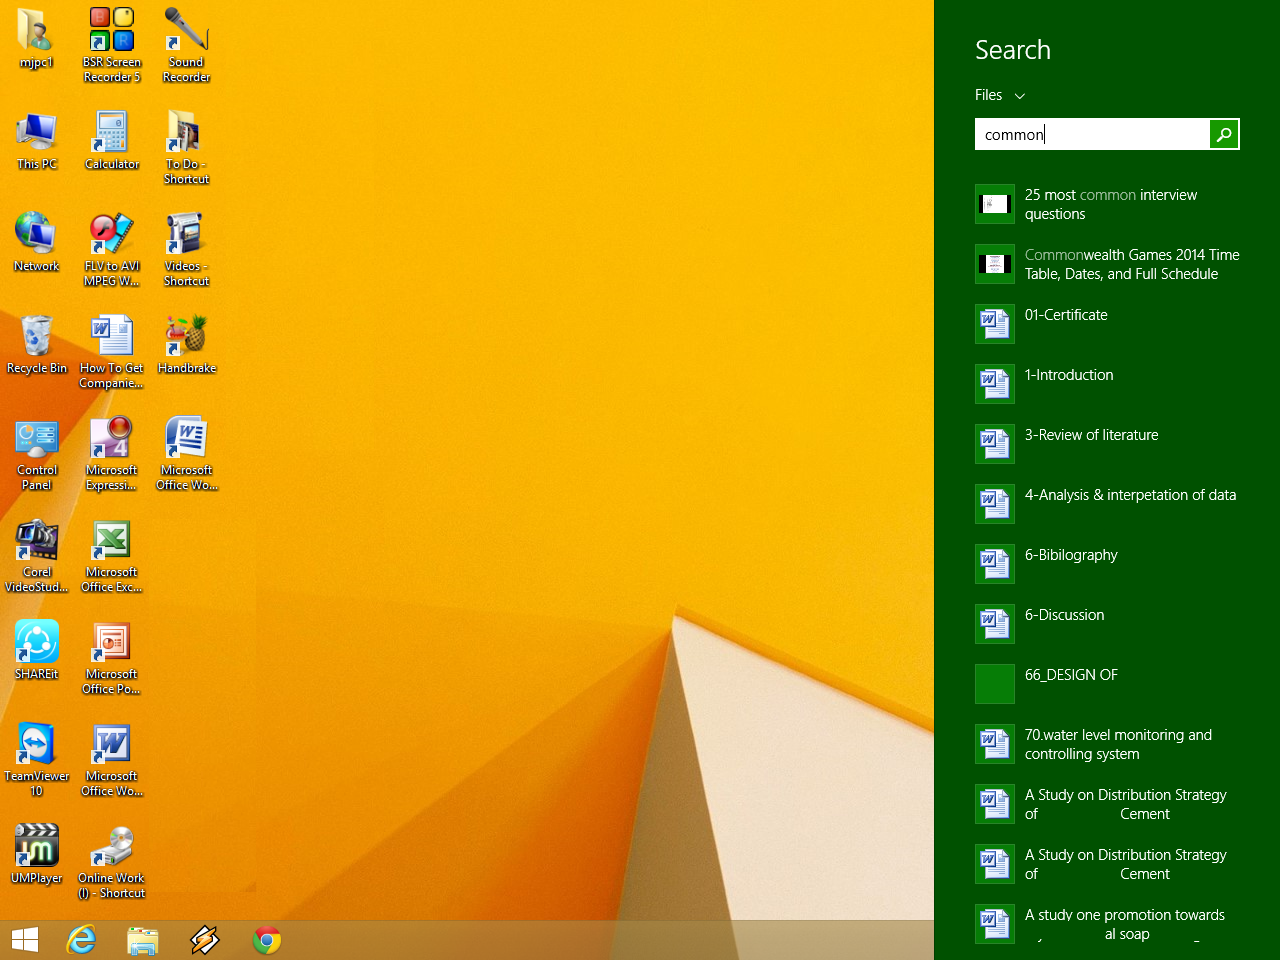Open the 3-Review of literature result
The image size is (1280, 960).
coord(1107,444)
